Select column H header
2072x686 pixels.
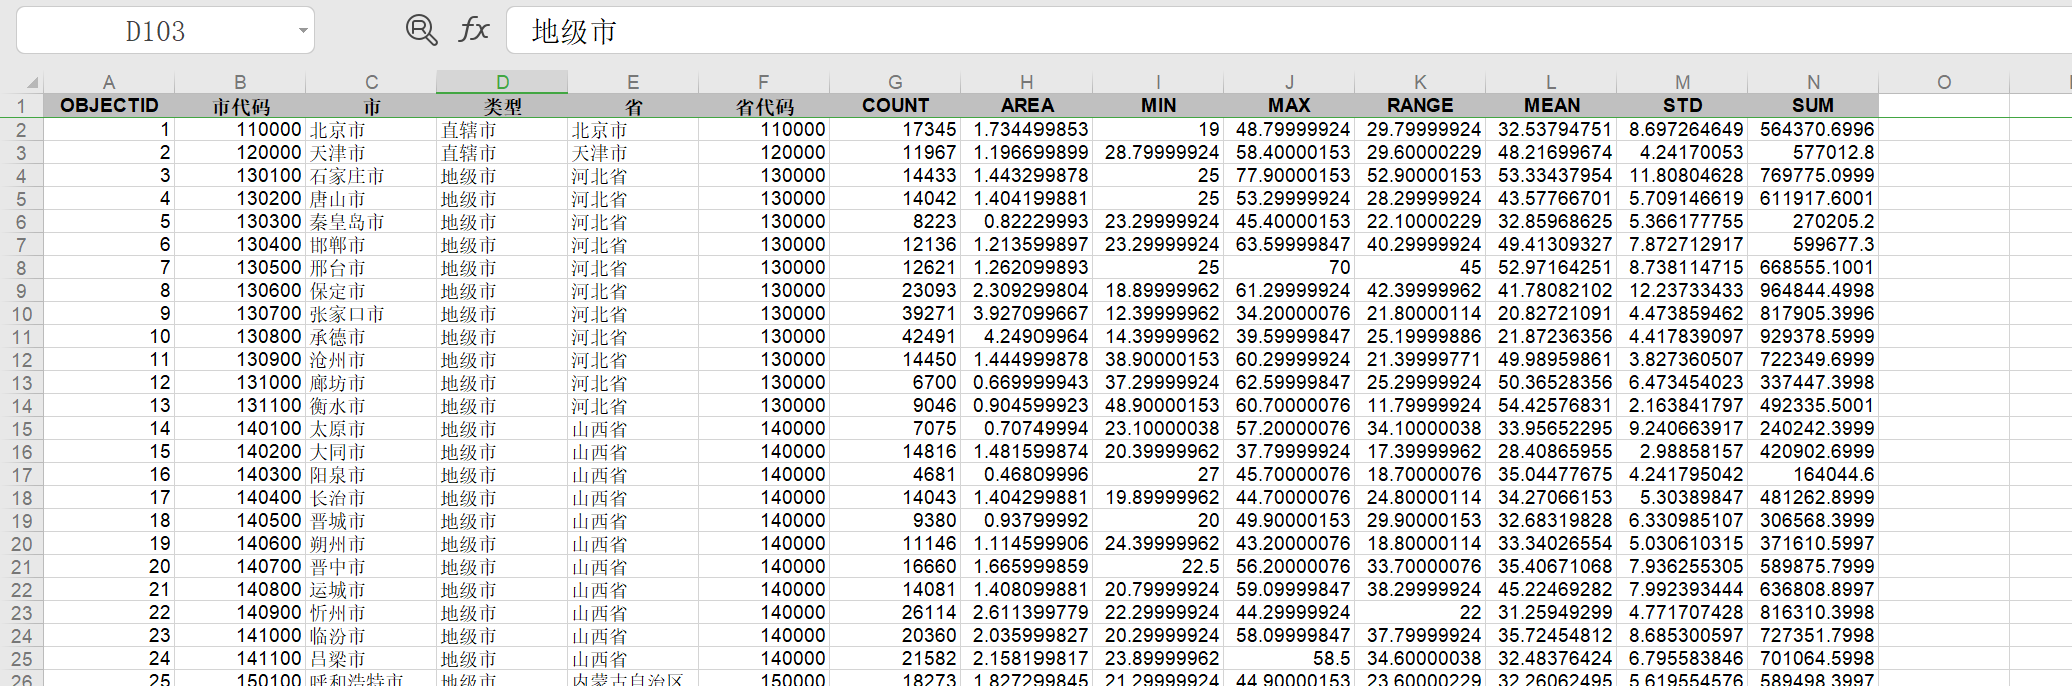pos(1026,82)
